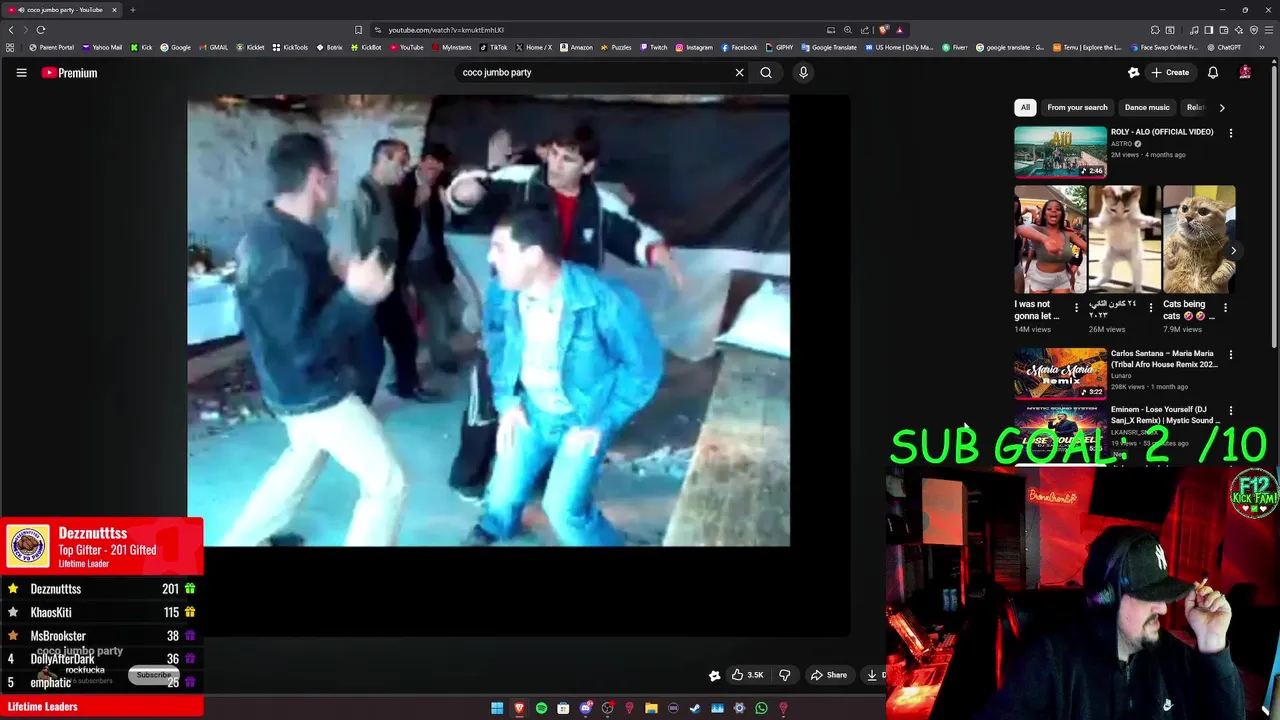Viewport: 1280px width, 720px height.
Task: Open the Twitch bookmark
Action: pos(653,47)
